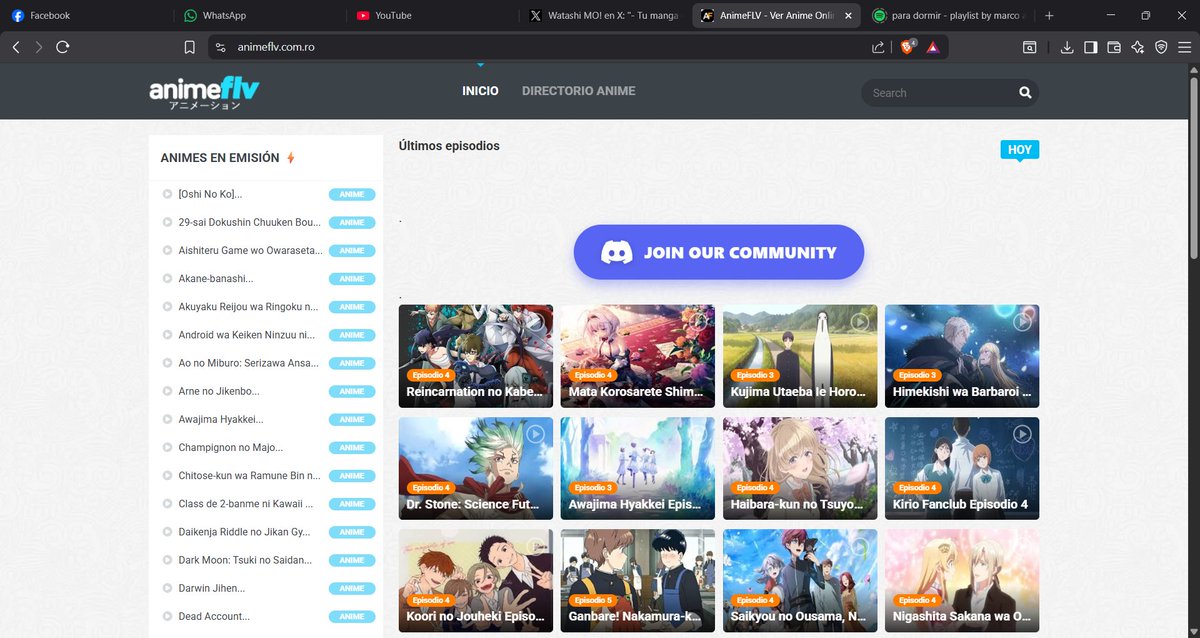The height and width of the screenshot is (638, 1200).
Task: Open the Leo AI sparkle icon
Action: (1138, 47)
